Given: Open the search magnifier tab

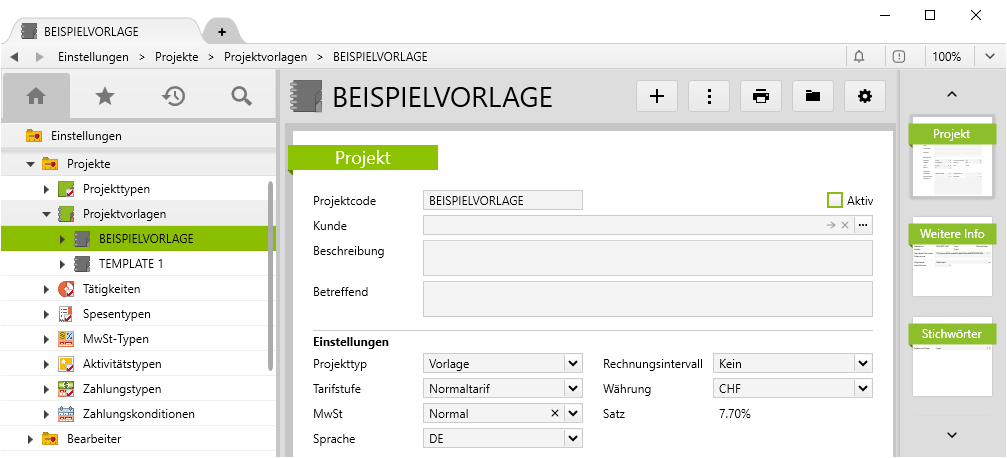Looking at the screenshot, I should coord(241,96).
